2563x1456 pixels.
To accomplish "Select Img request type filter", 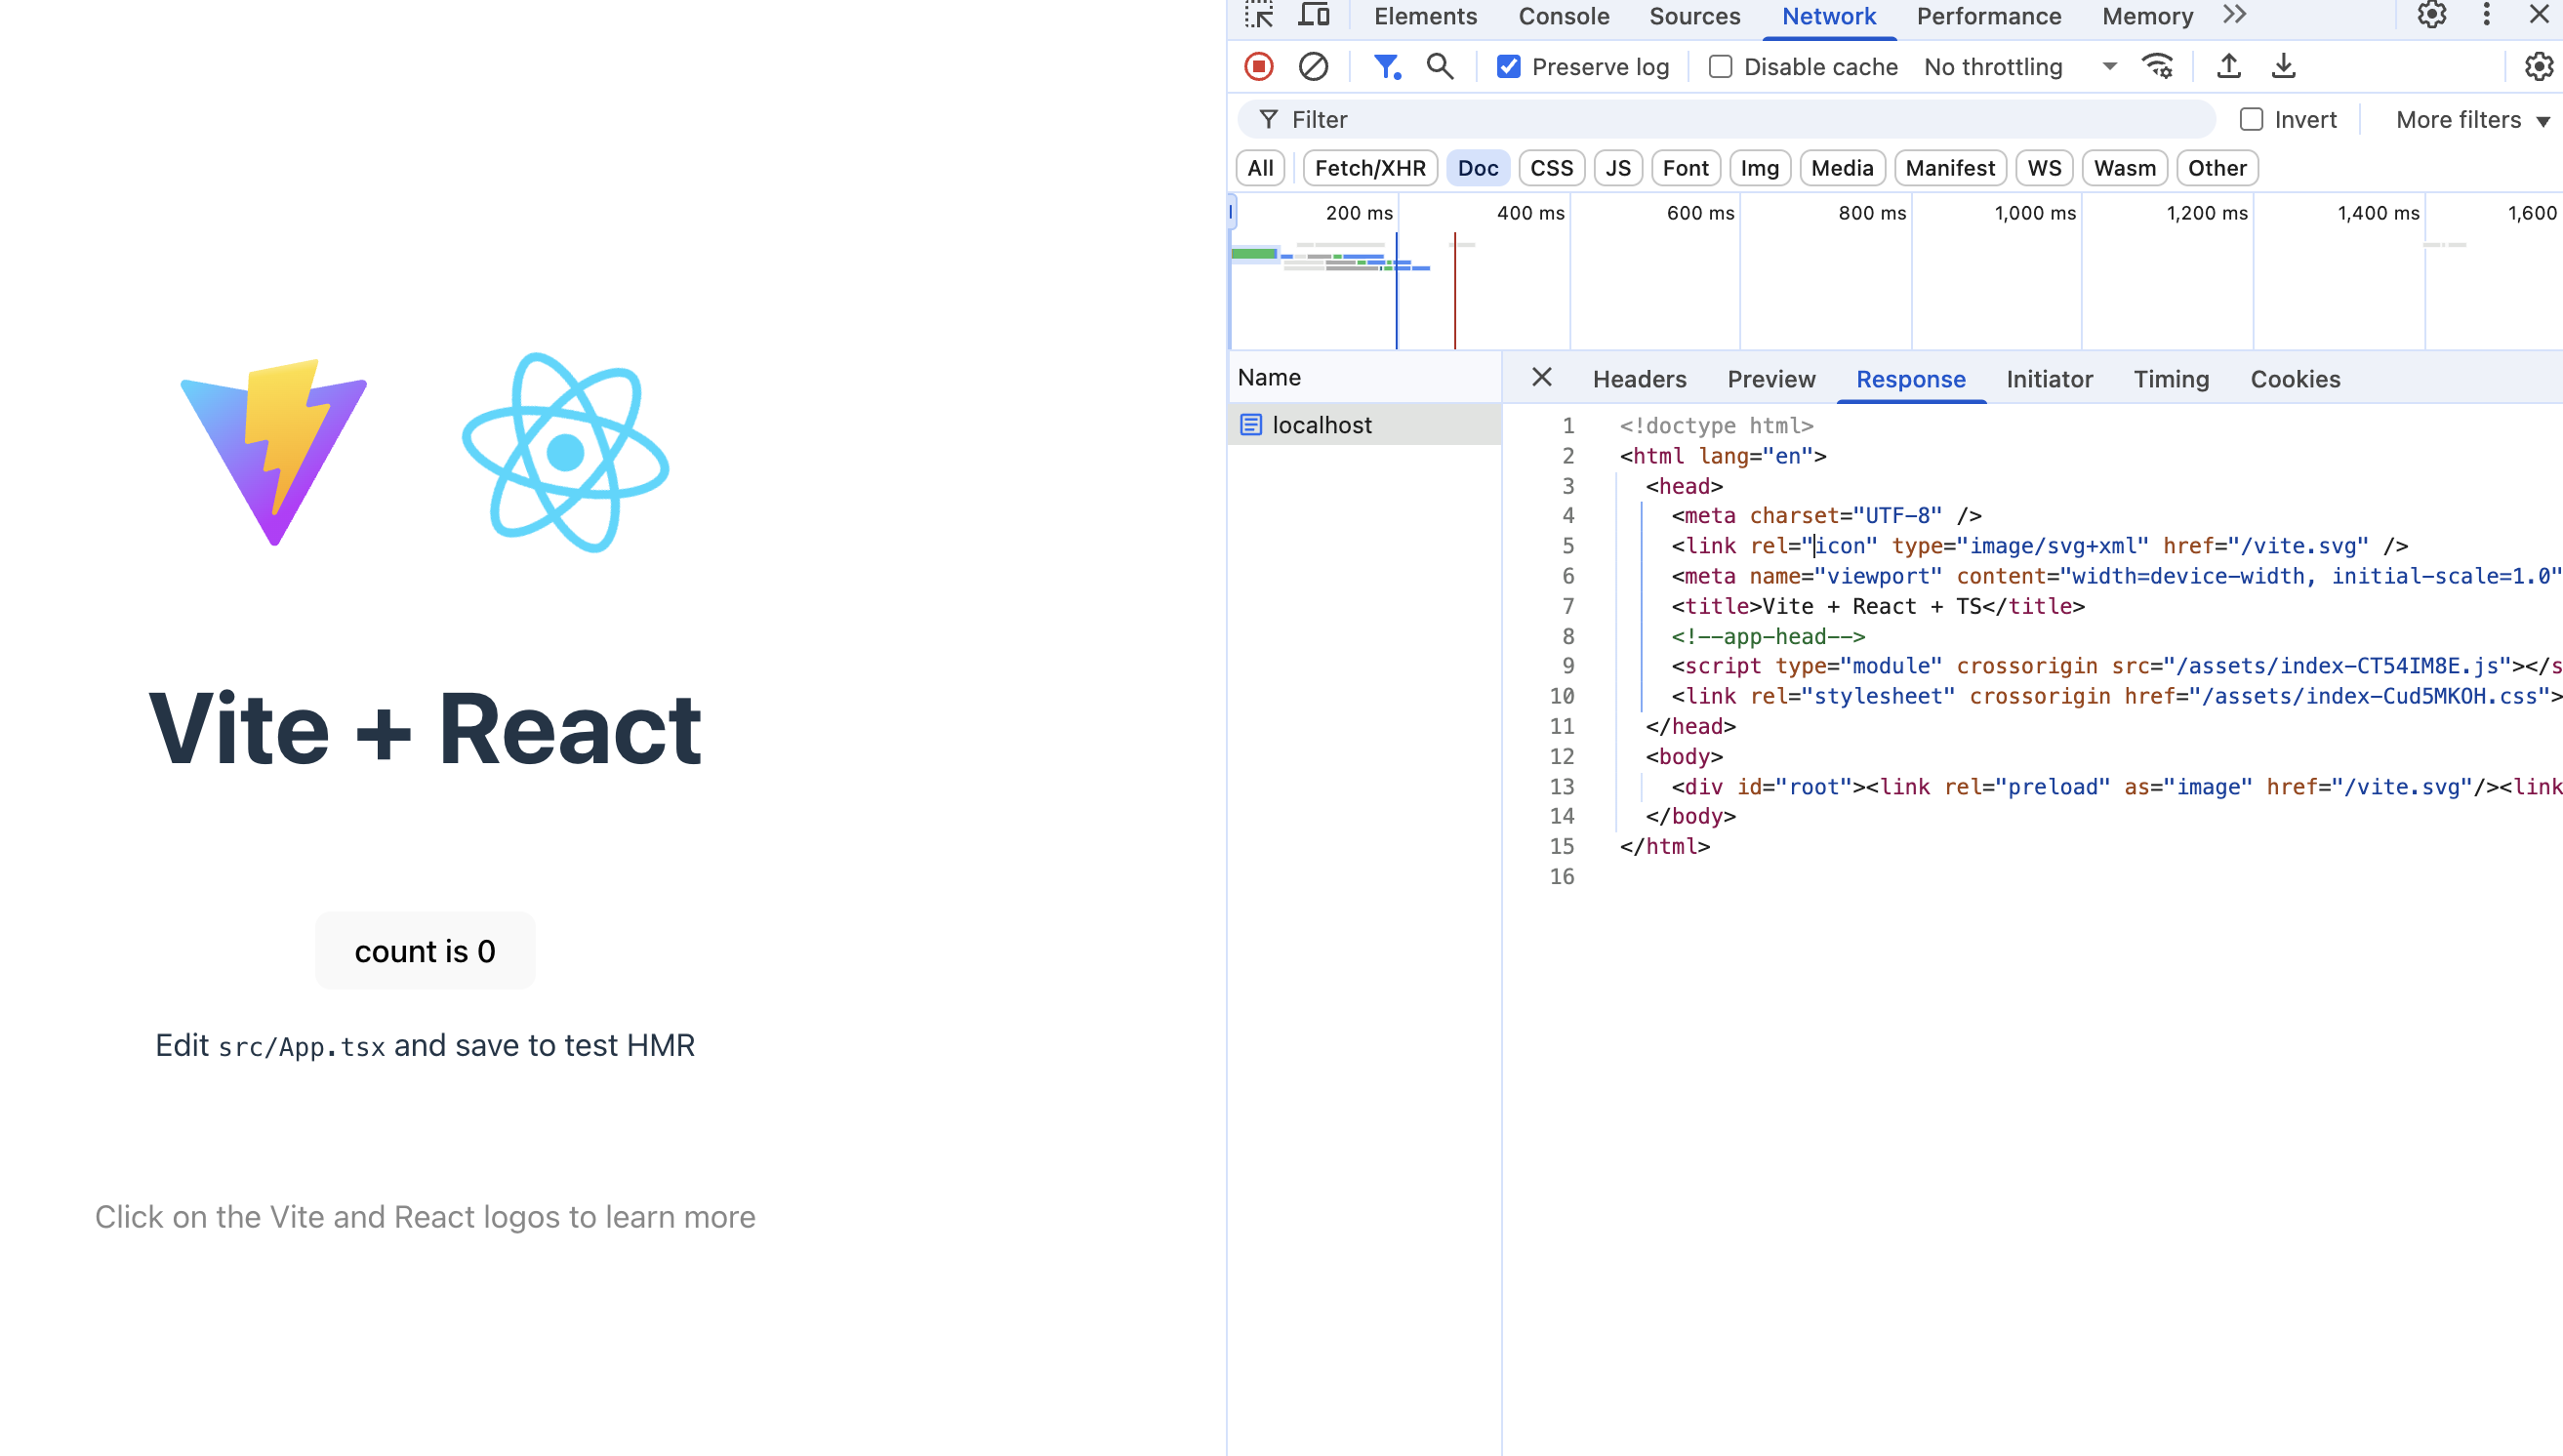I will tap(1759, 168).
